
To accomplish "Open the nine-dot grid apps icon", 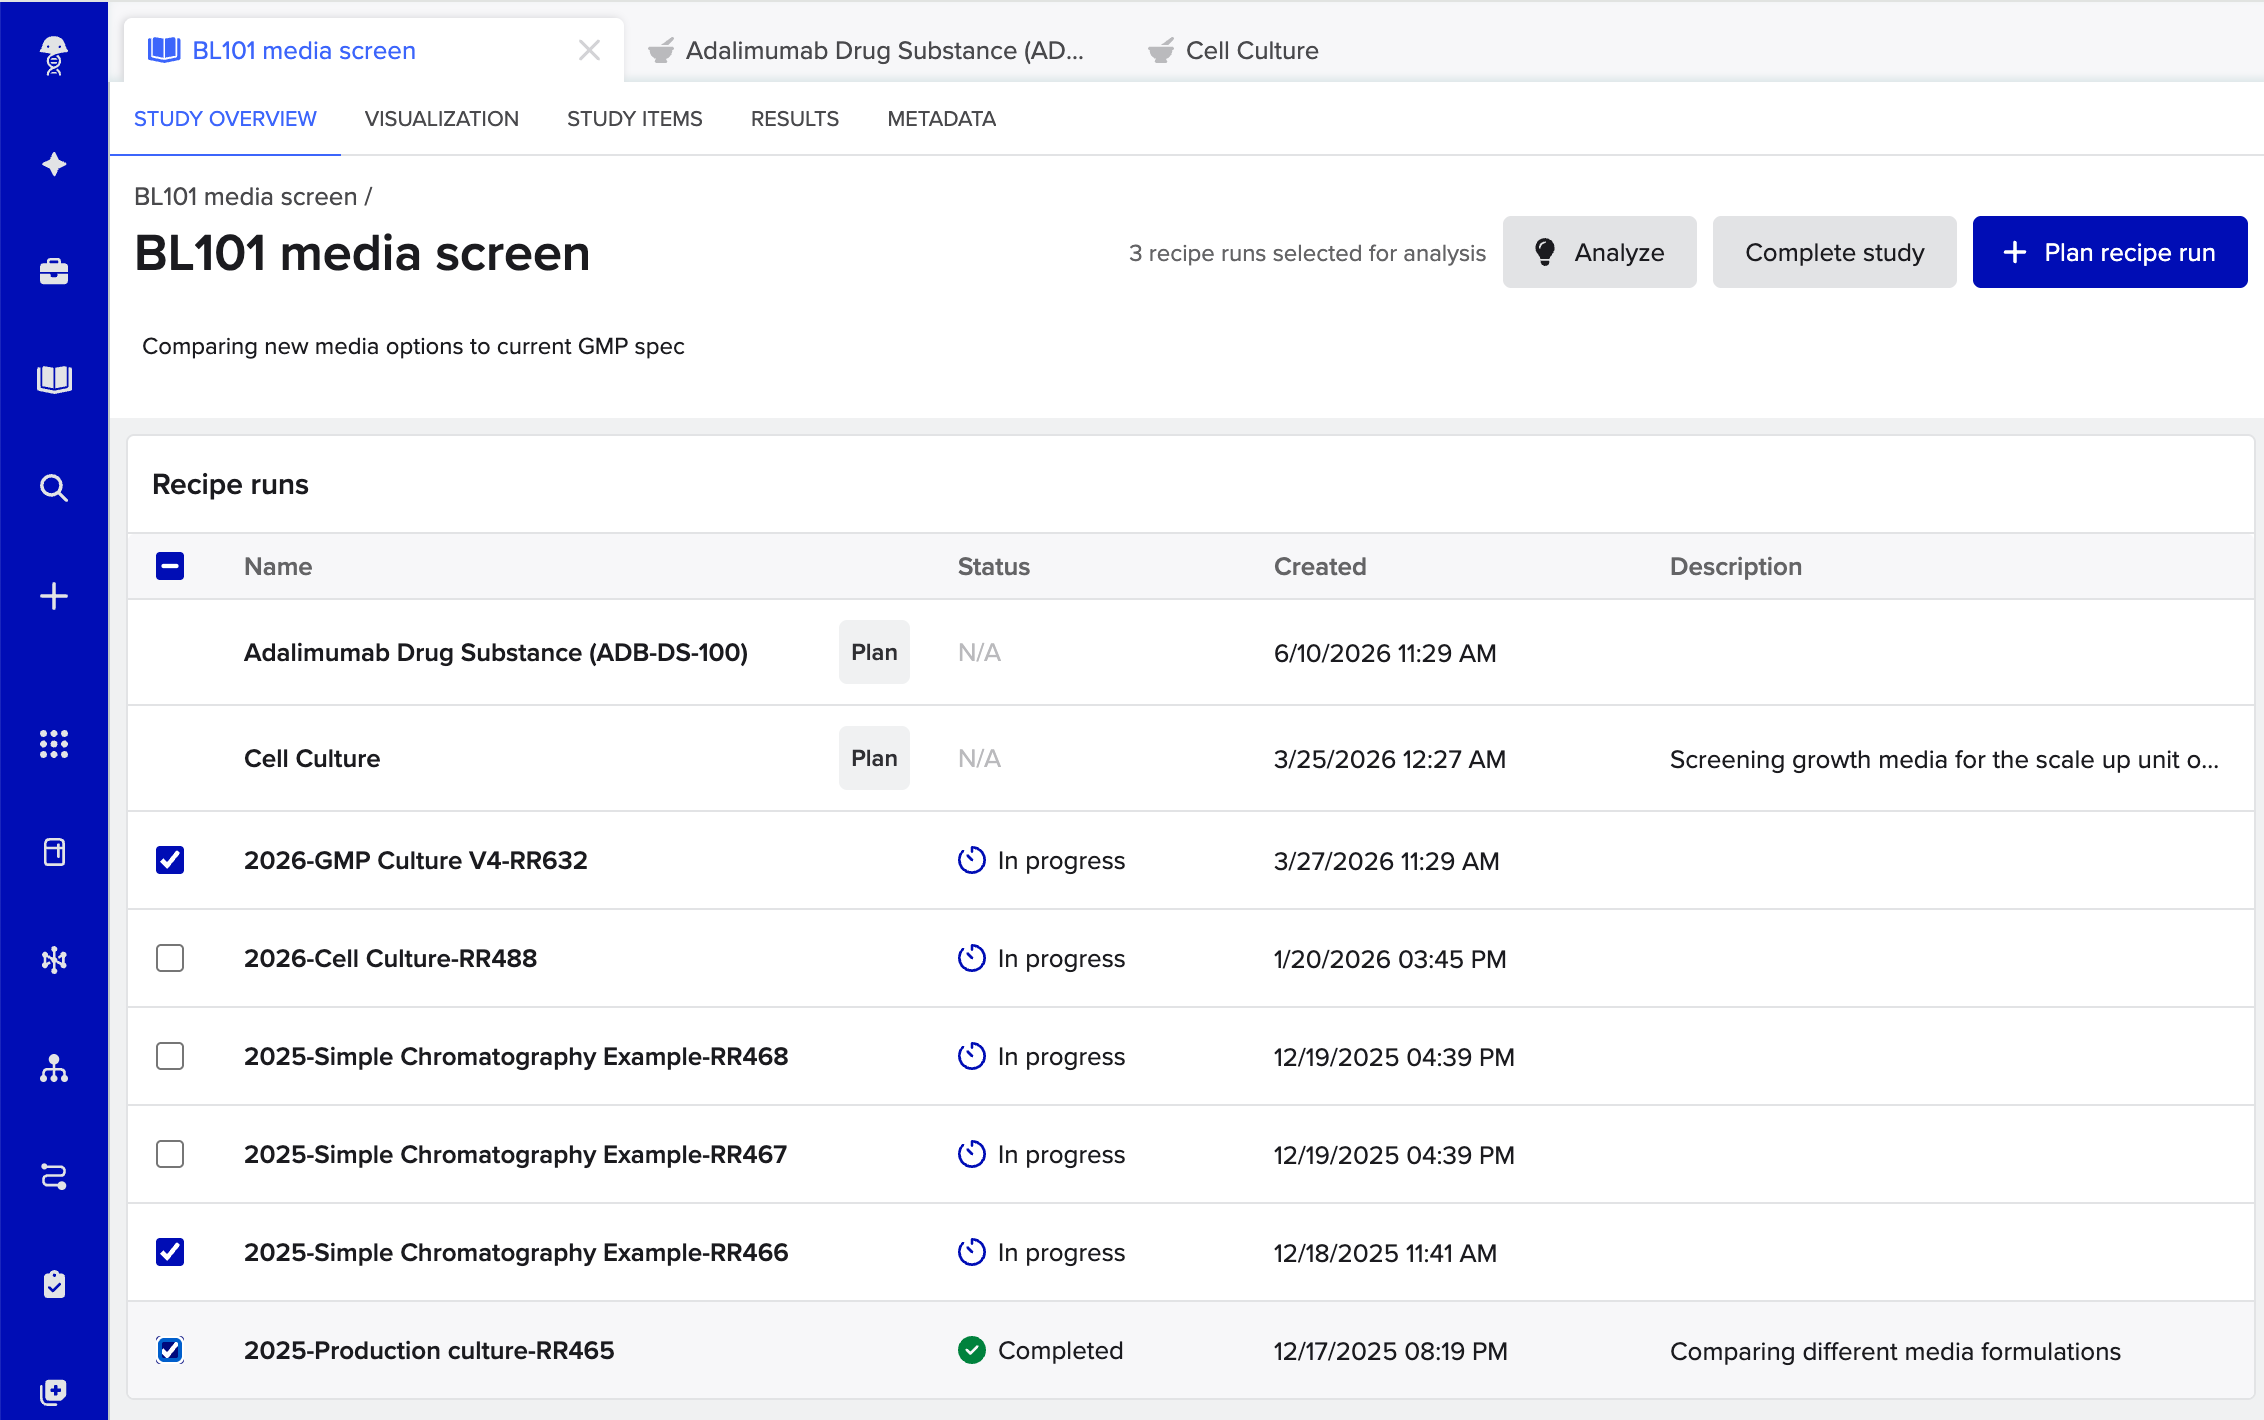I will pyautogui.click(x=54, y=744).
